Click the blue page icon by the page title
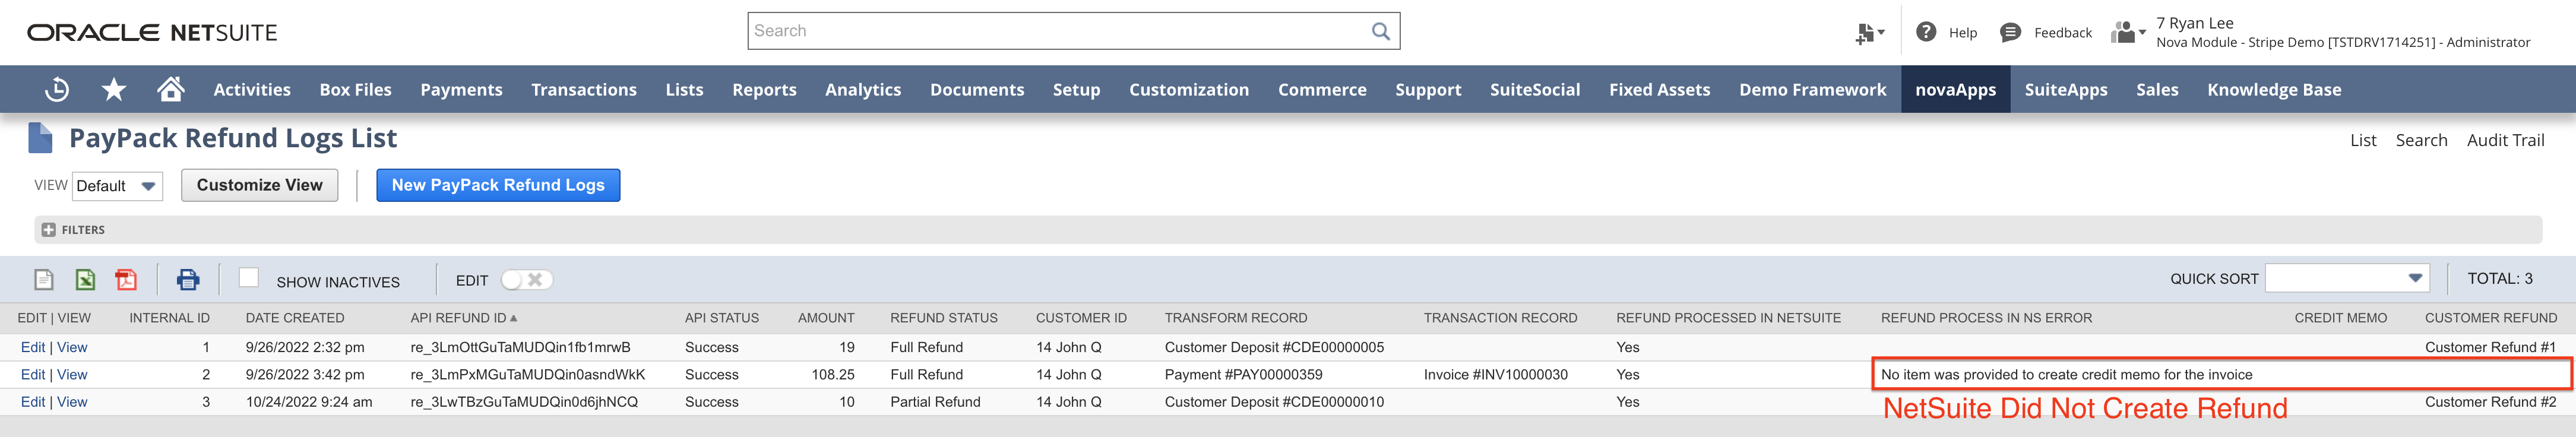The height and width of the screenshot is (437, 2576). pos(40,138)
